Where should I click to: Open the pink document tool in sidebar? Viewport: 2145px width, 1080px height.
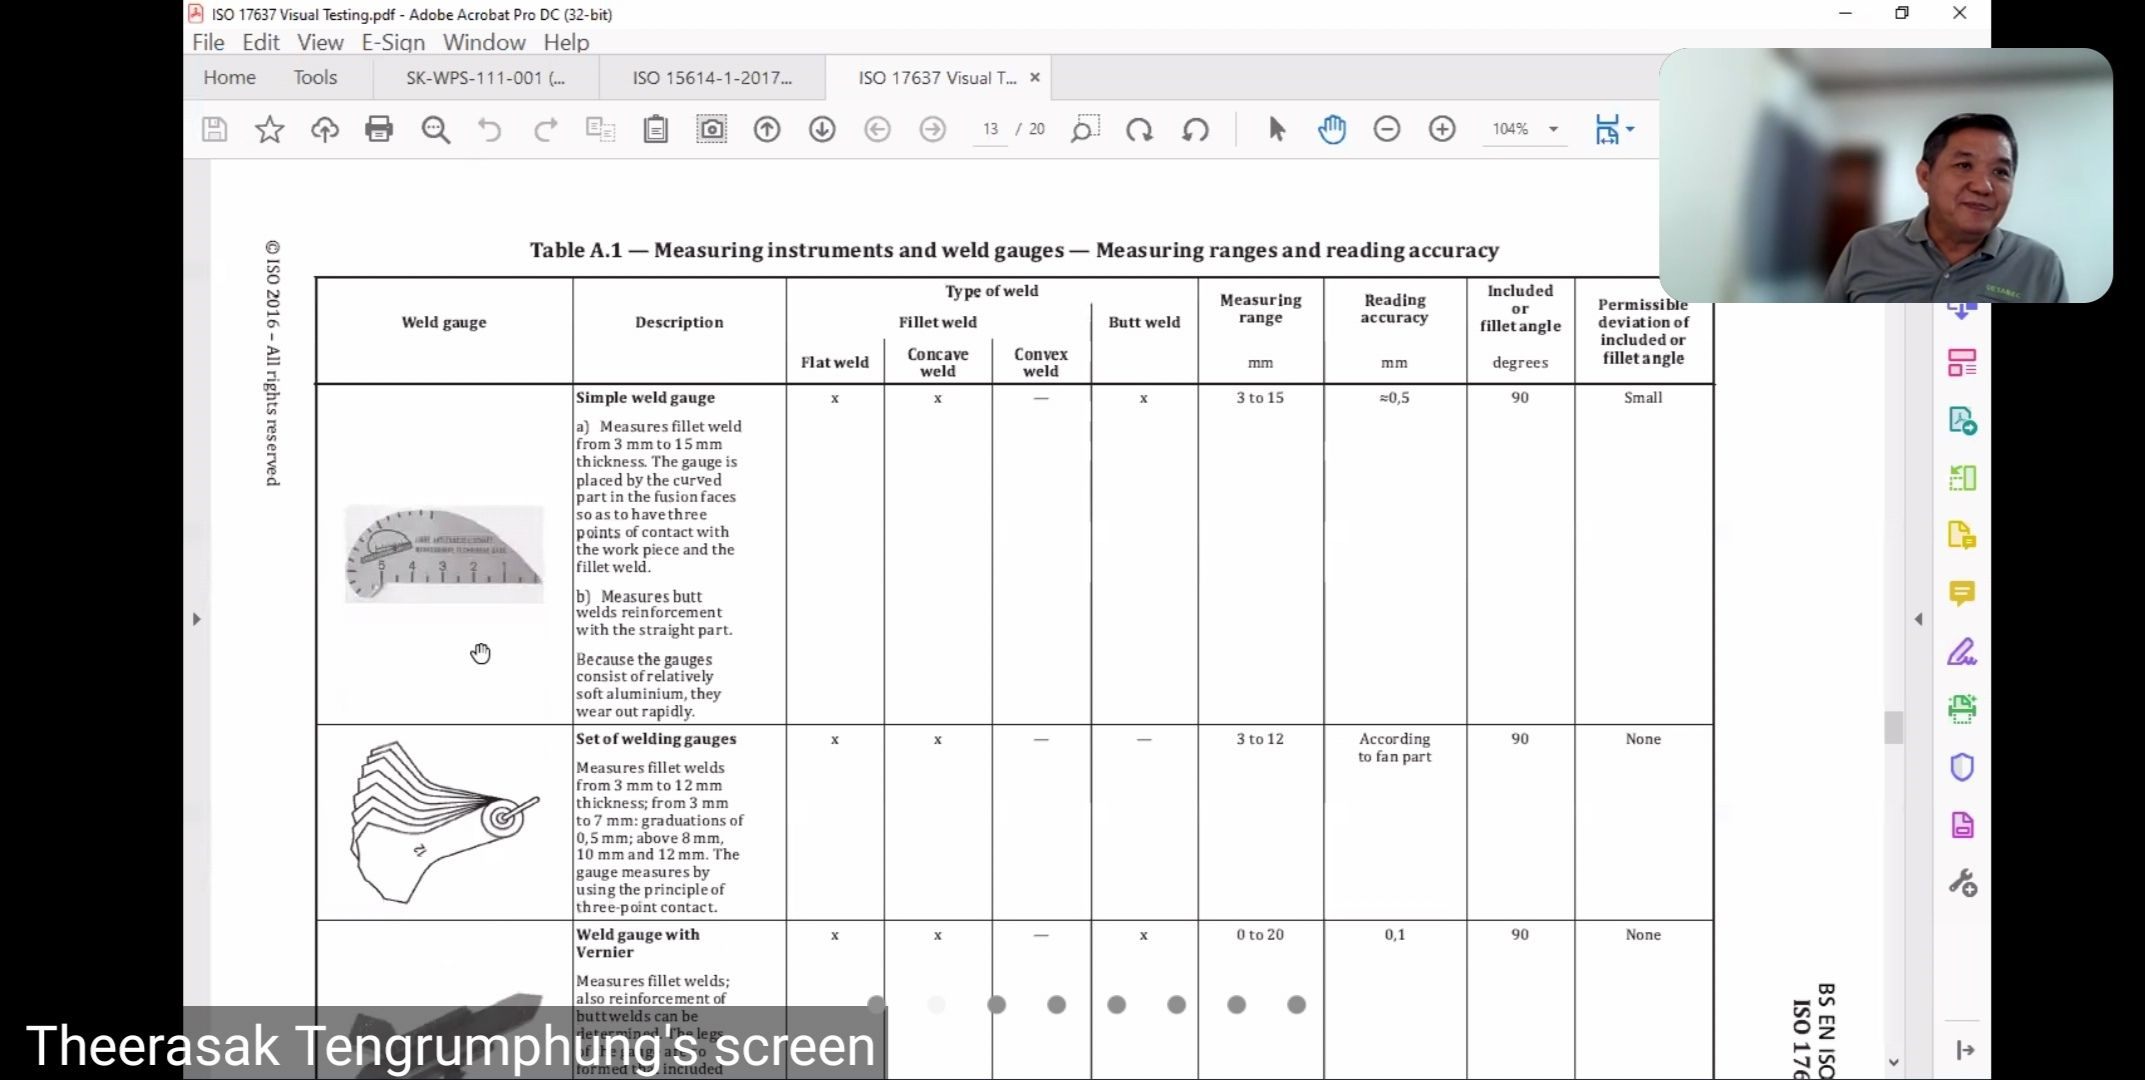(x=1962, y=826)
